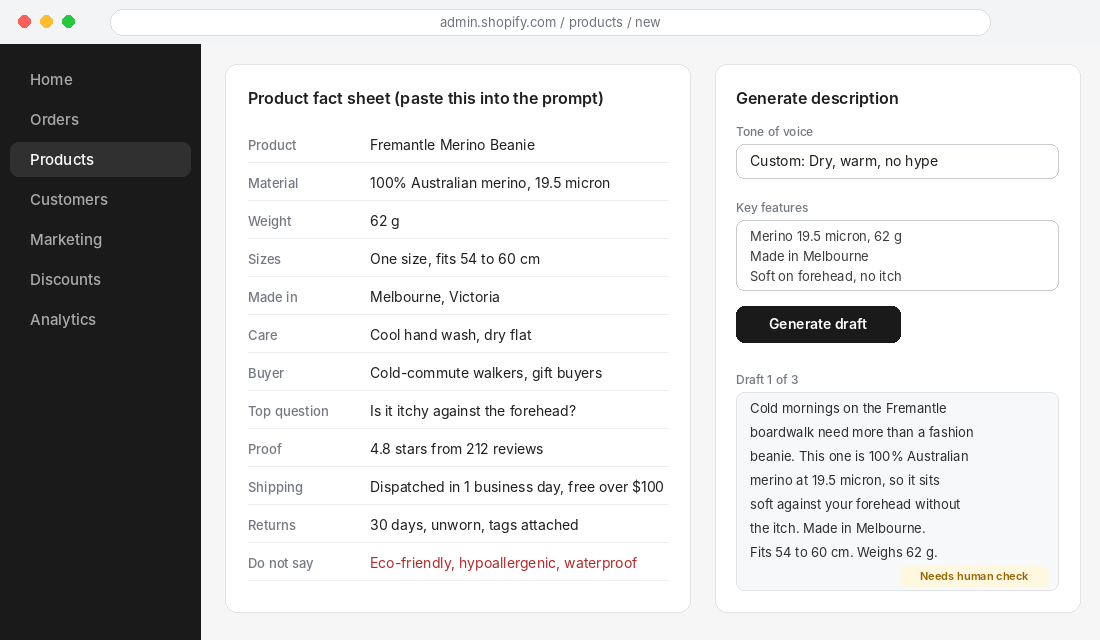Viewport: 1100px width, 640px height.
Task: Click the yellow minimize window button
Action: [46, 22]
